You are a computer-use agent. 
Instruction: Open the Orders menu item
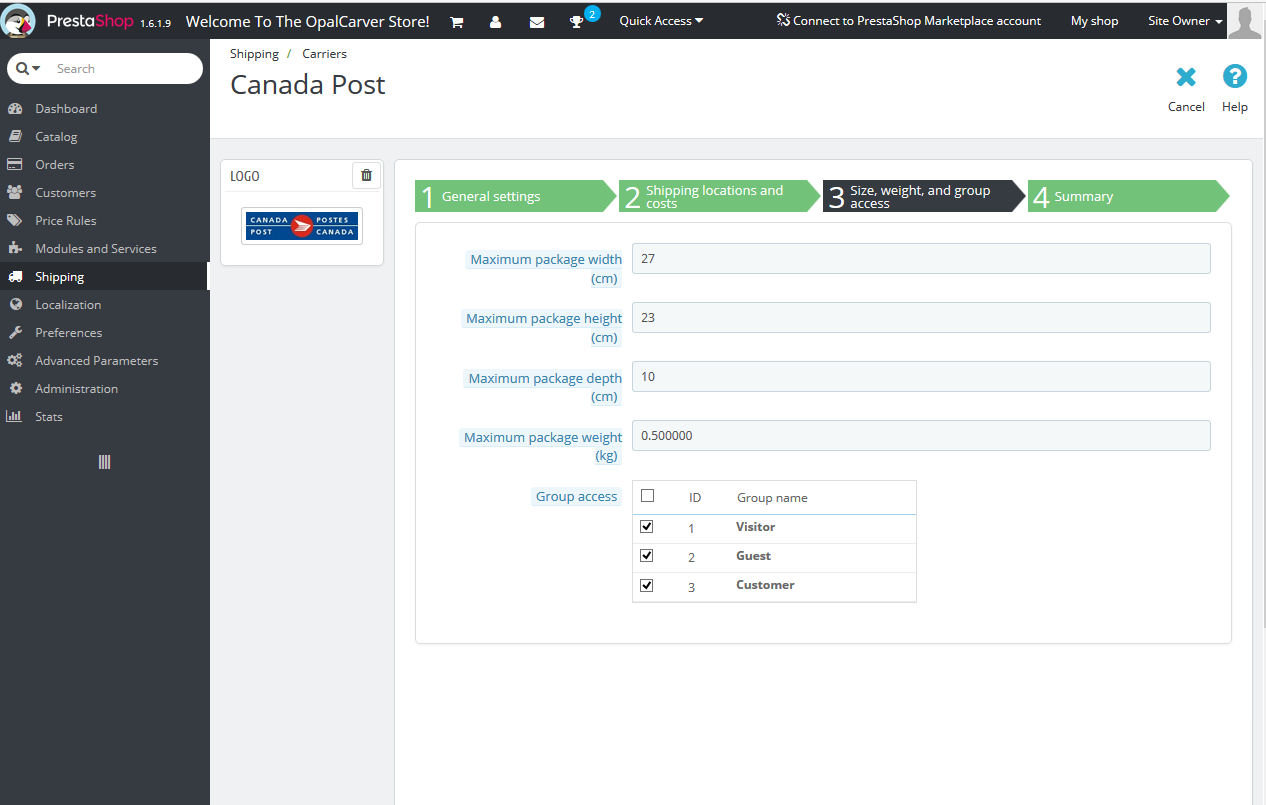click(x=55, y=164)
